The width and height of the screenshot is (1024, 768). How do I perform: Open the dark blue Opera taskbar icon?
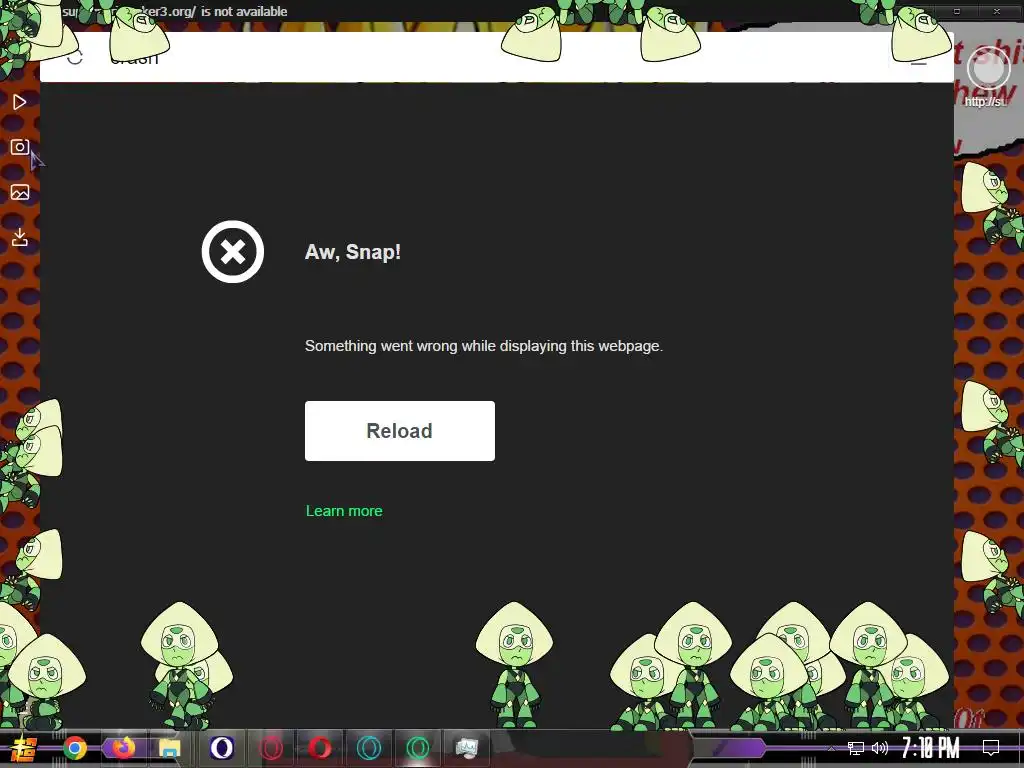(x=222, y=748)
